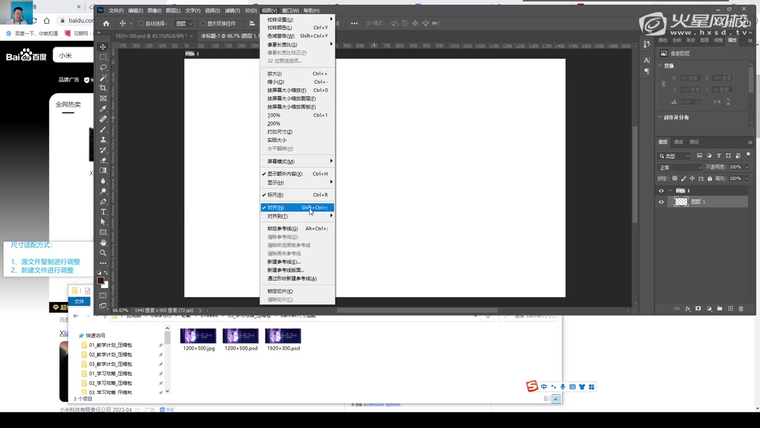Hide layer 图层 1 using eye icon
Screen dimensions: 760x428
pos(661,202)
